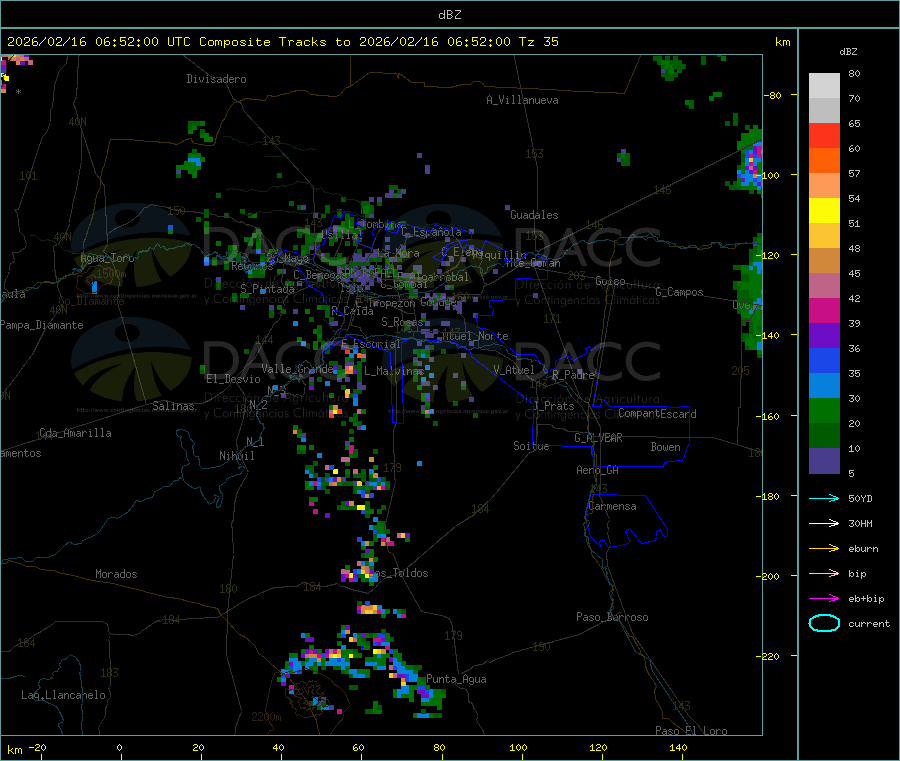Select the green 20-30 dBZ legend swatch
The height and width of the screenshot is (761, 900).
coord(824,410)
